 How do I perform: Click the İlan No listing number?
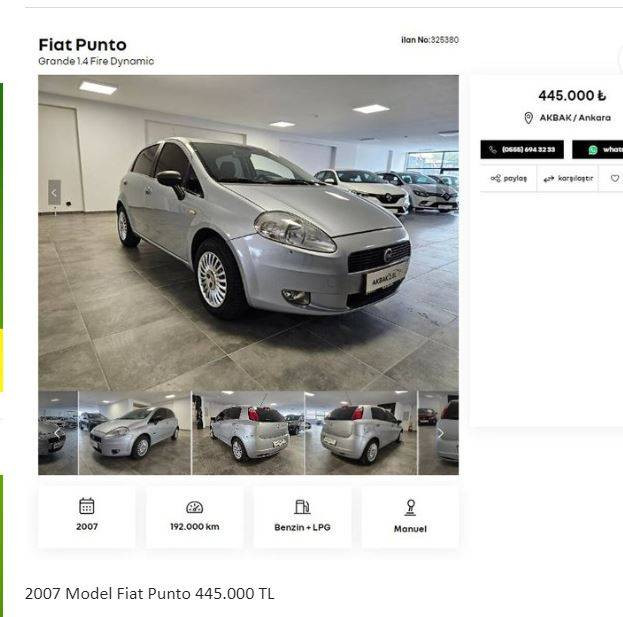click(430, 40)
